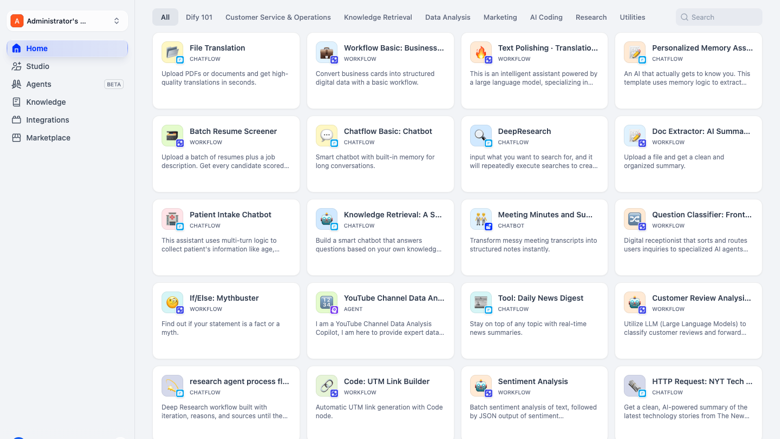Open the Batch Resume Screener template
The width and height of the screenshot is (780, 439).
click(226, 154)
